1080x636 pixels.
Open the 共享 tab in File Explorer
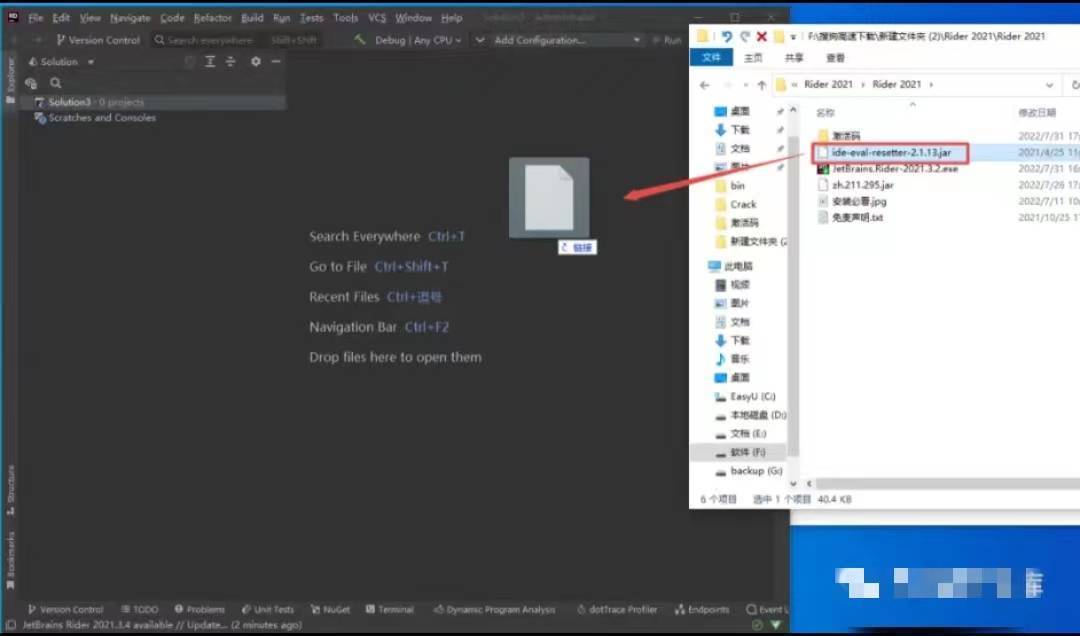coord(794,58)
